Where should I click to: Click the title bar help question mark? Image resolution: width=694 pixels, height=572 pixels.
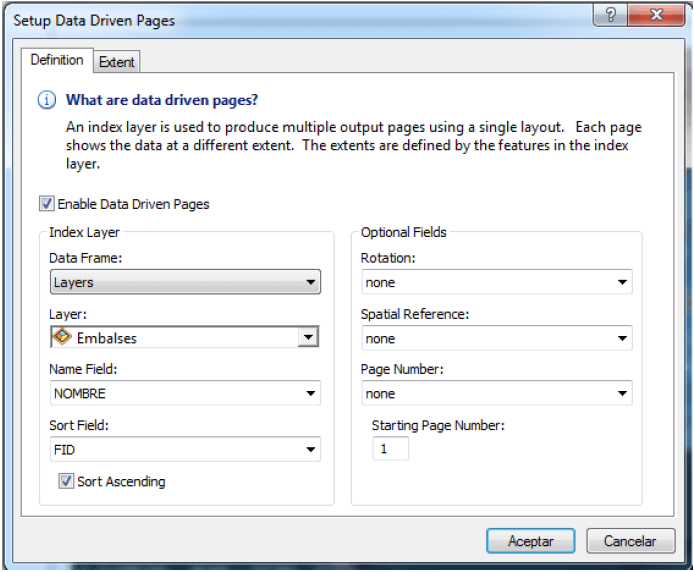click(612, 16)
